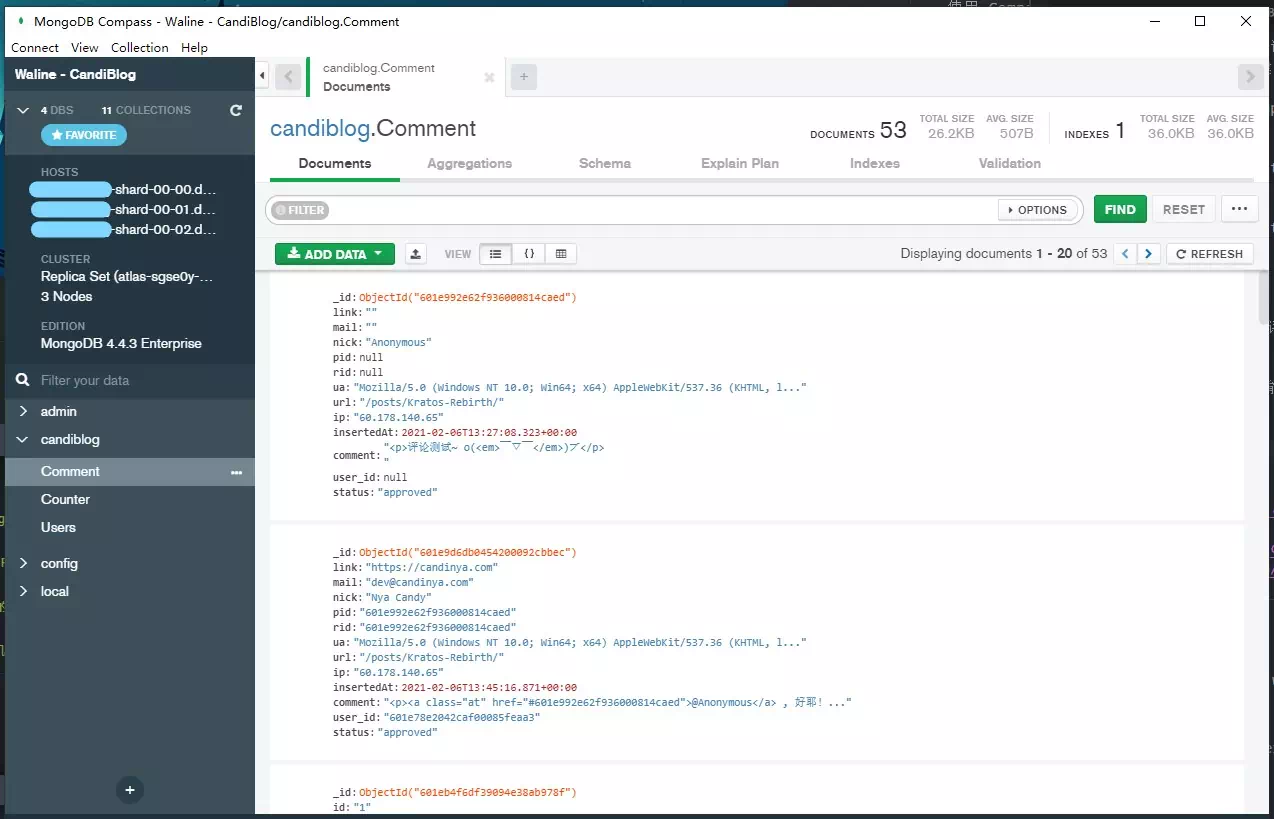The image size is (1274, 819).
Task: Open the Collection menu
Action: tap(140, 47)
